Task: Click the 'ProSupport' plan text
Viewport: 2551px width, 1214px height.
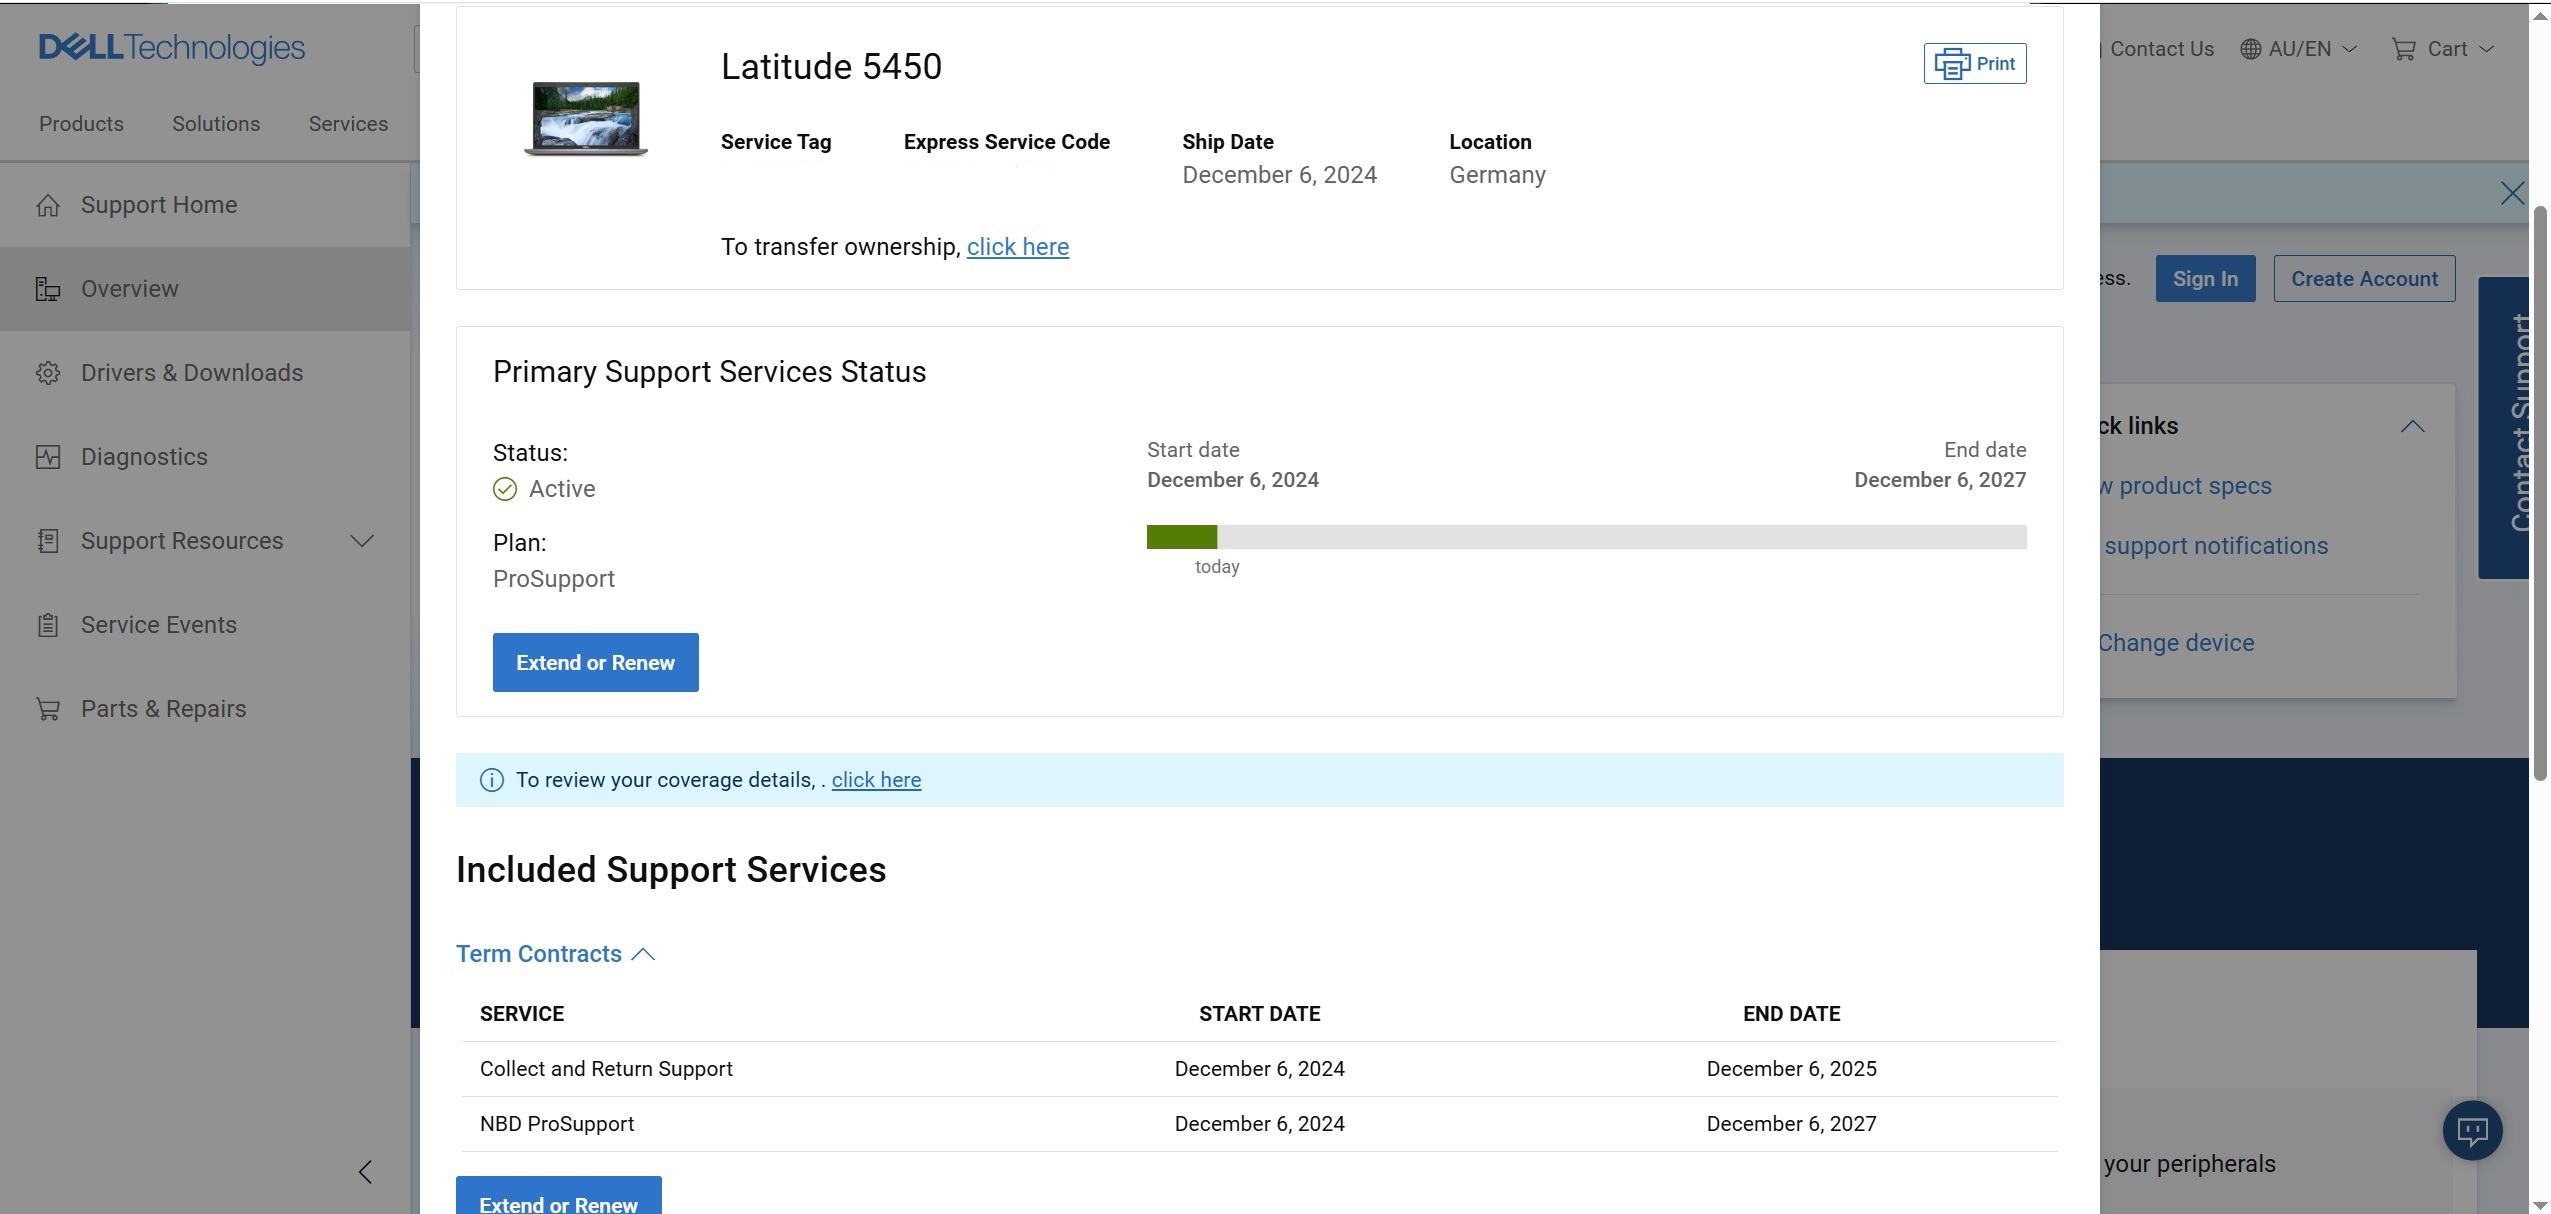Action: [554, 579]
